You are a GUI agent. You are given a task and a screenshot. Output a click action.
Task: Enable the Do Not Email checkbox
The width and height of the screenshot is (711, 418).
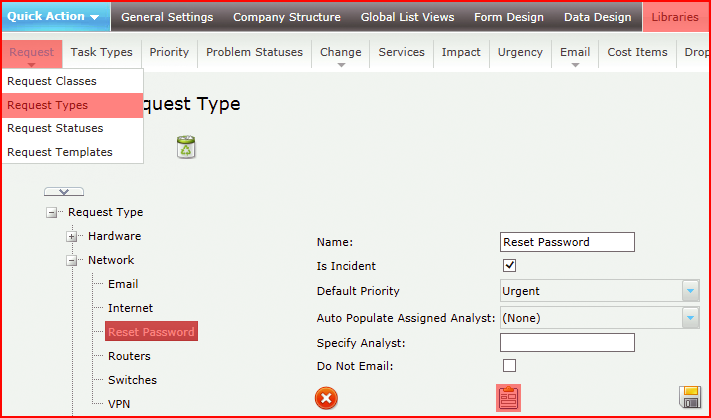point(509,365)
